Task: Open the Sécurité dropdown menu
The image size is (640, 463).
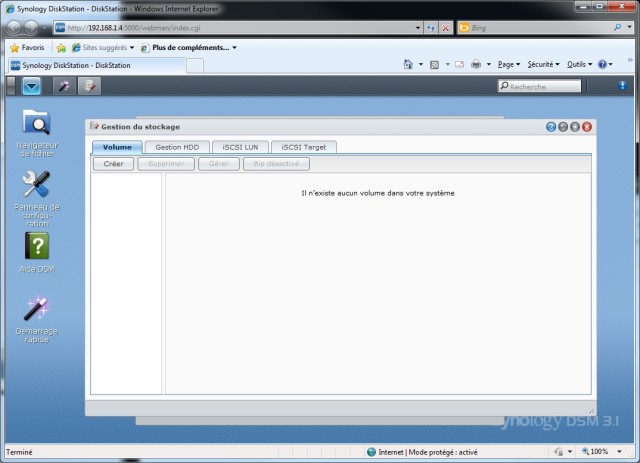Action: pos(543,64)
